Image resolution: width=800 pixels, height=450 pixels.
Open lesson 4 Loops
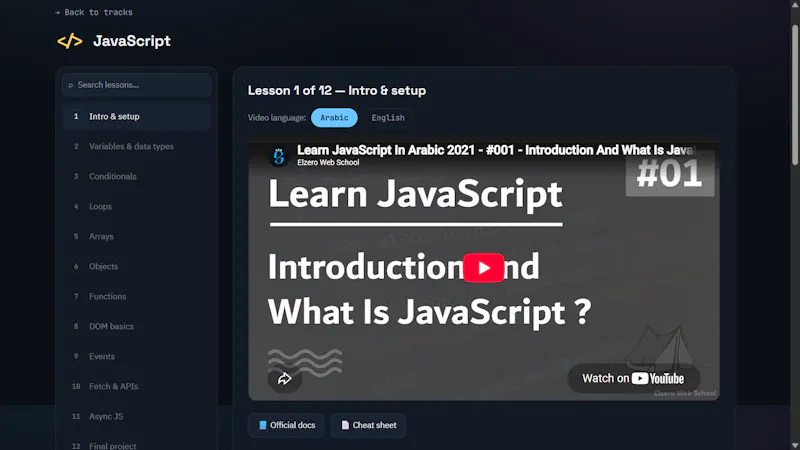click(x=137, y=207)
